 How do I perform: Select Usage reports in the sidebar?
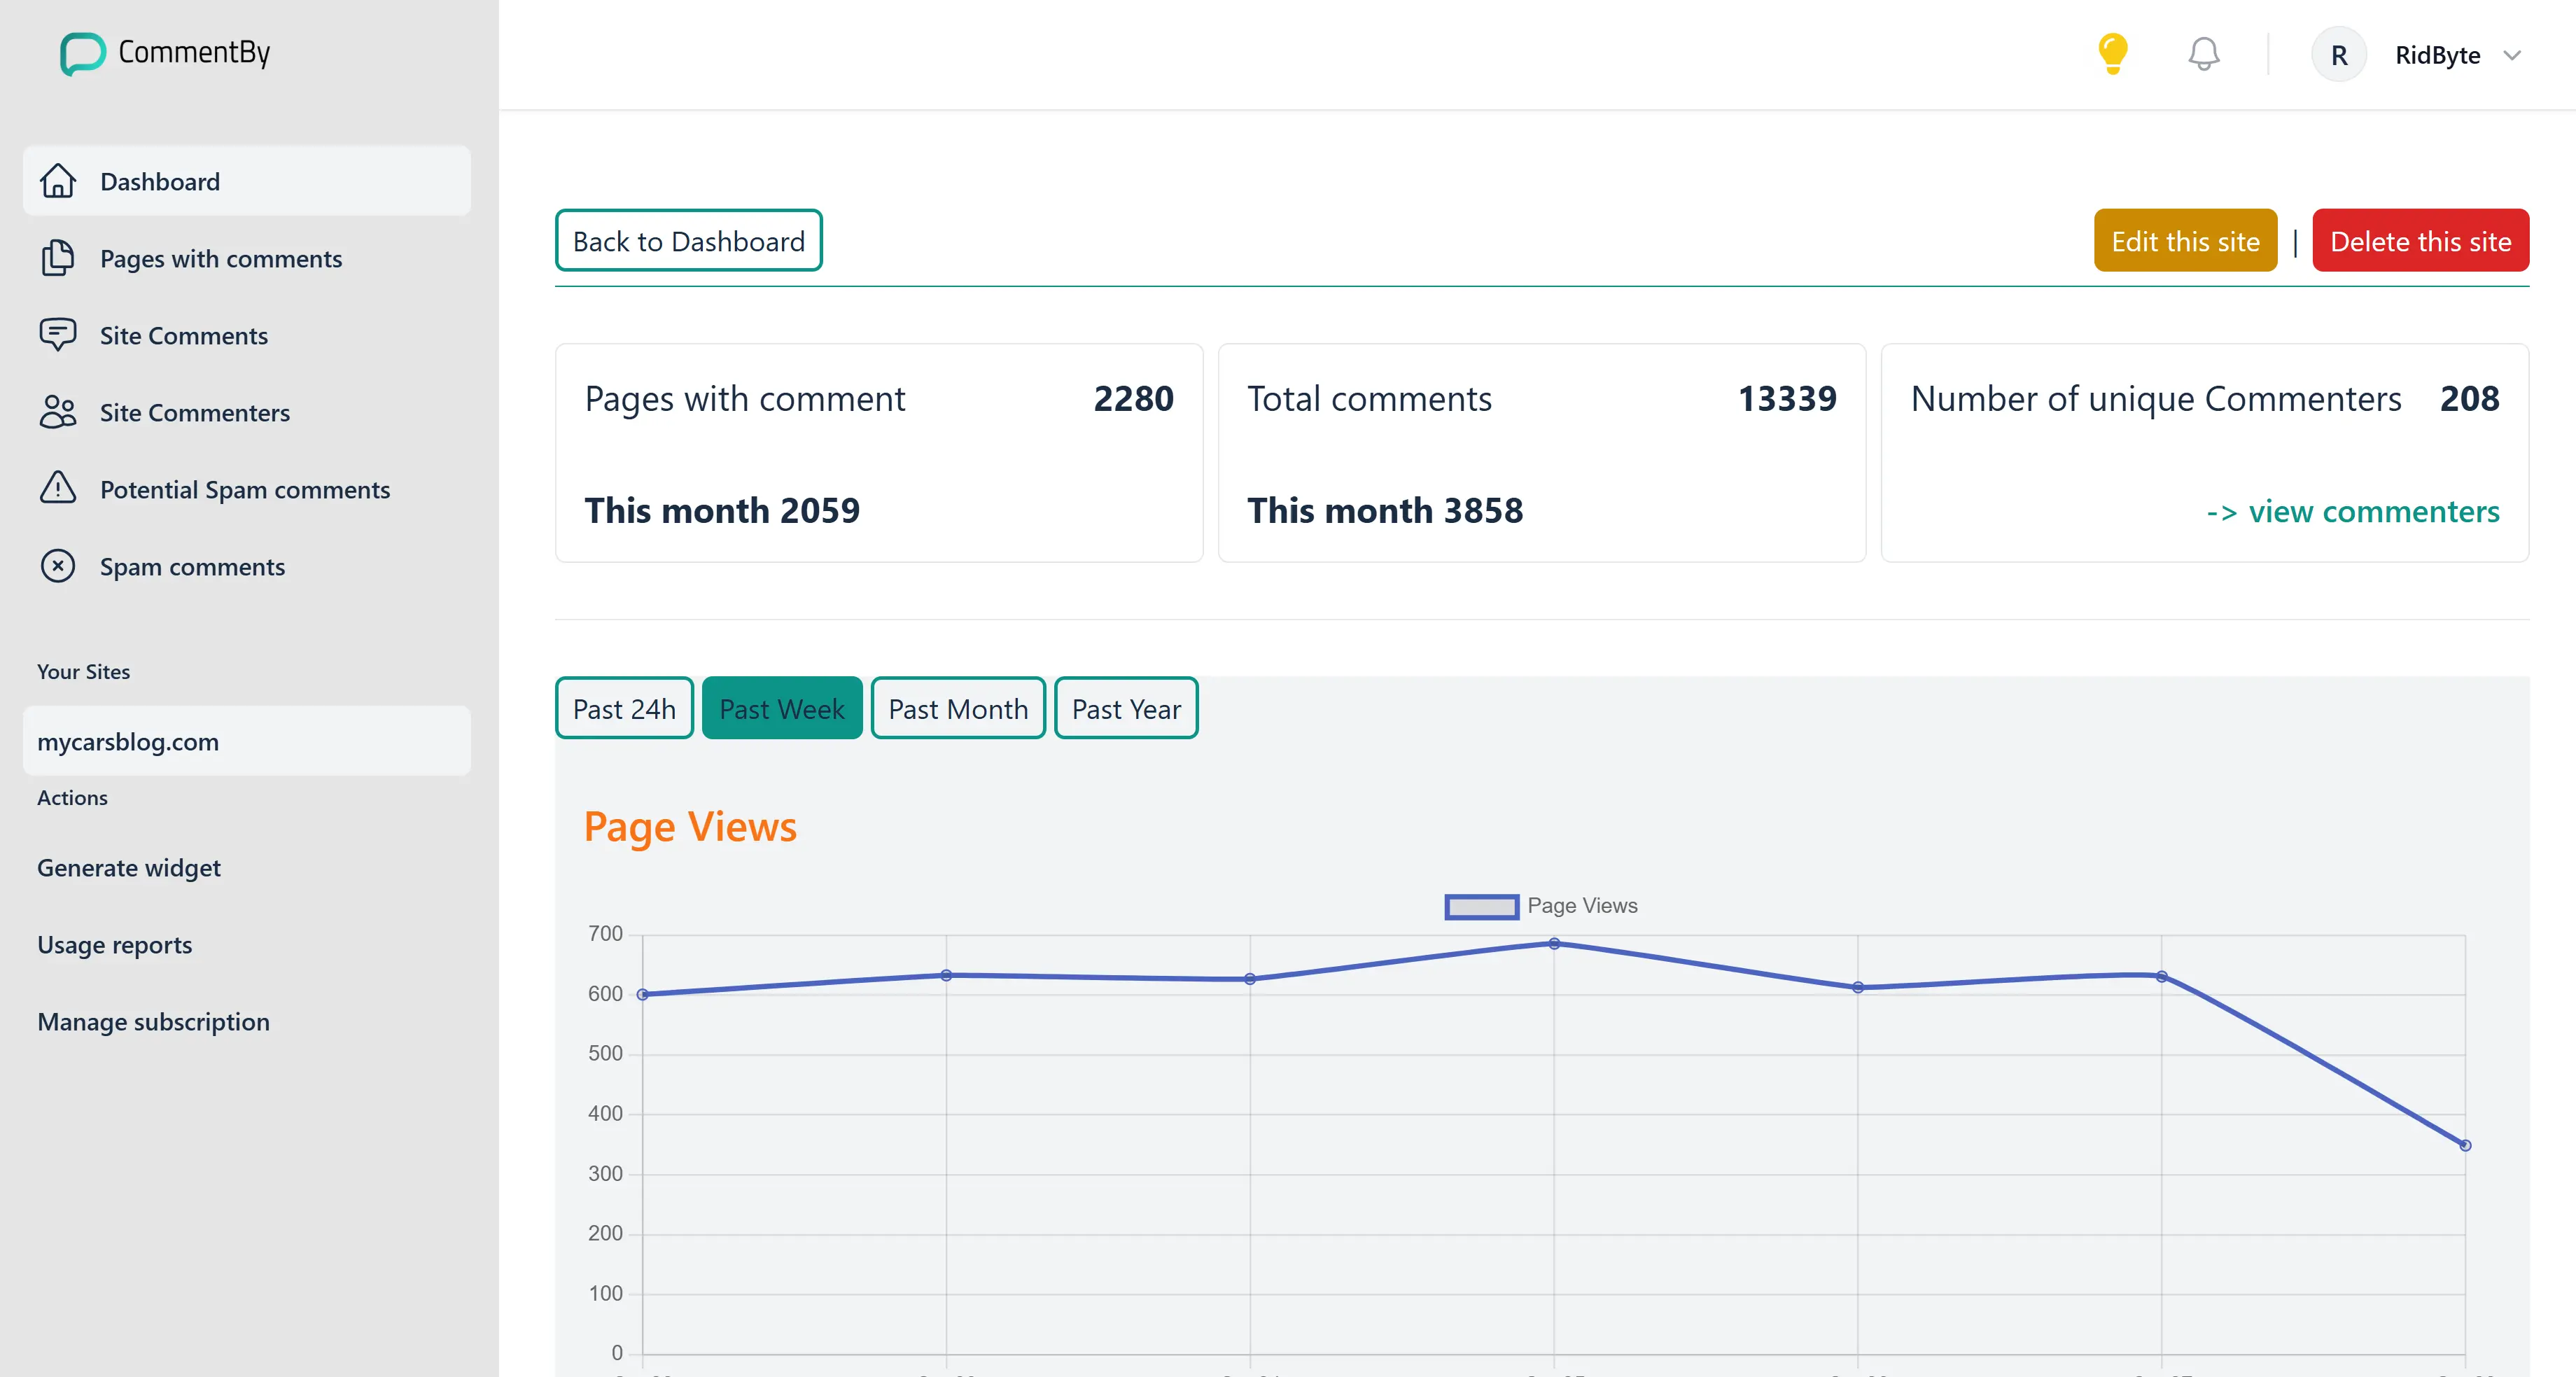114,944
